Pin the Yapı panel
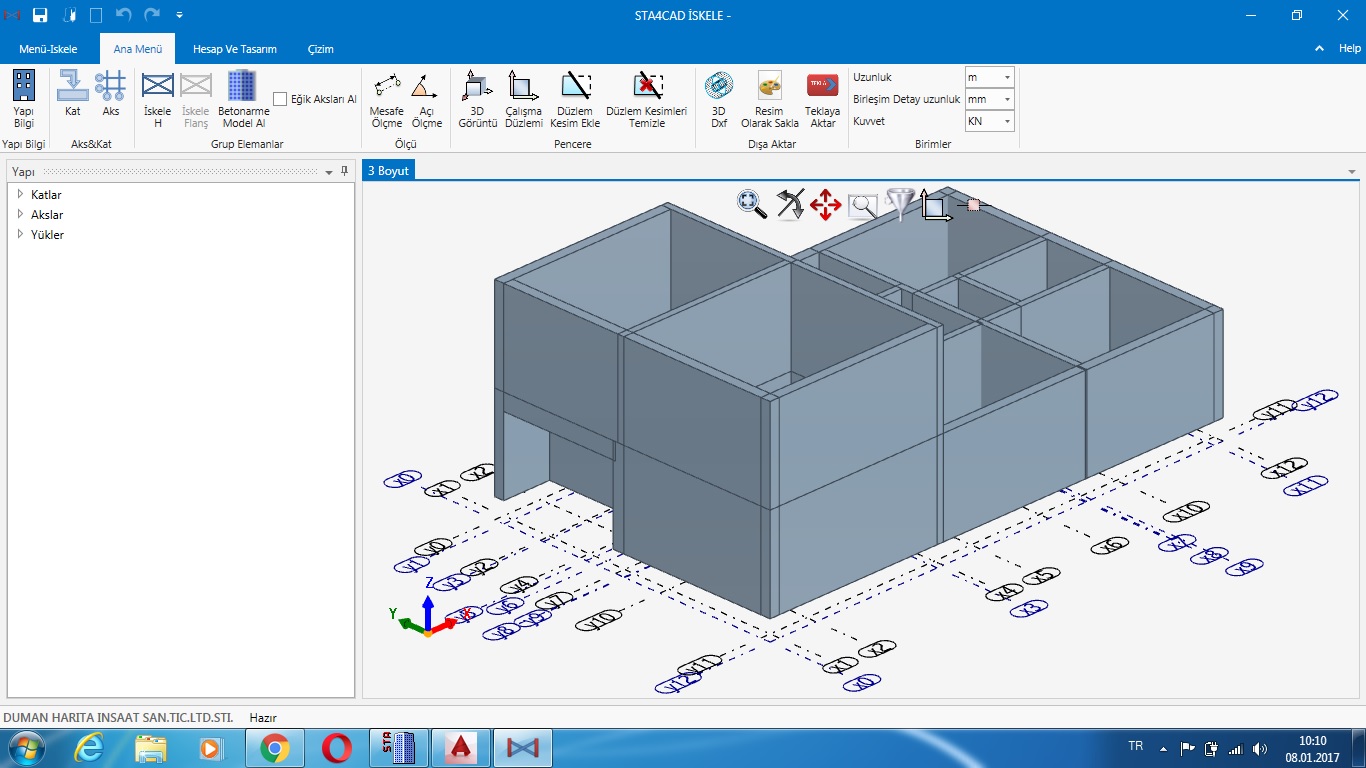 pos(344,171)
